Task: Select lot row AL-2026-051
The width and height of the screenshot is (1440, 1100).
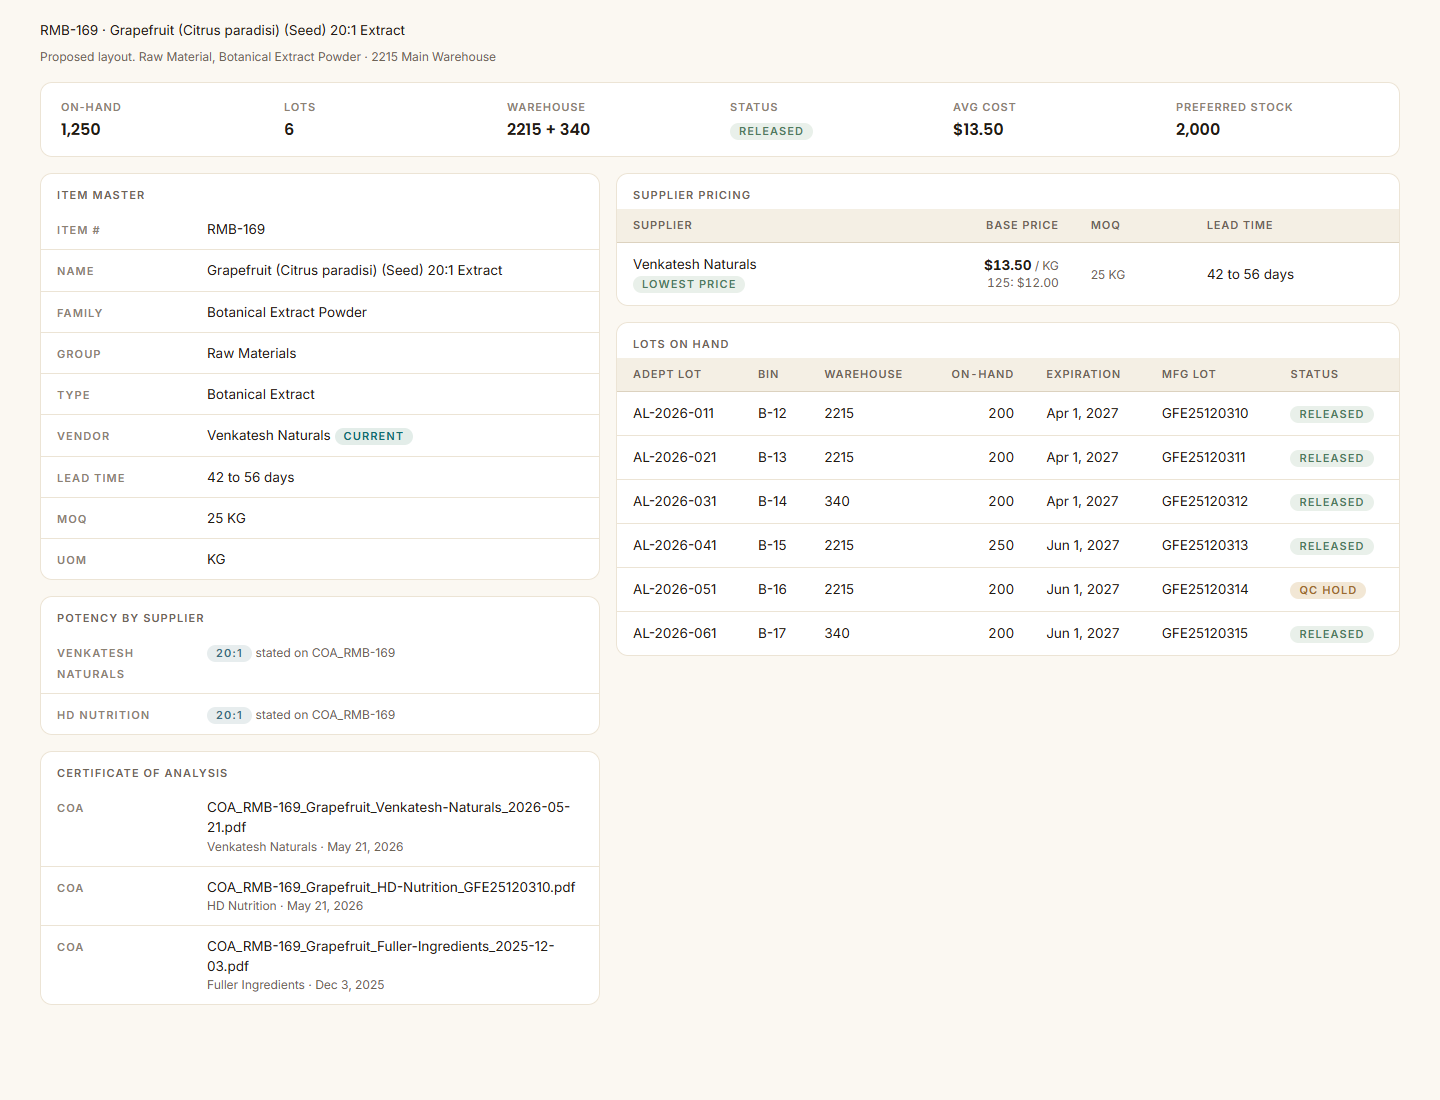Action: pyautogui.click(x=1008, y=590)
